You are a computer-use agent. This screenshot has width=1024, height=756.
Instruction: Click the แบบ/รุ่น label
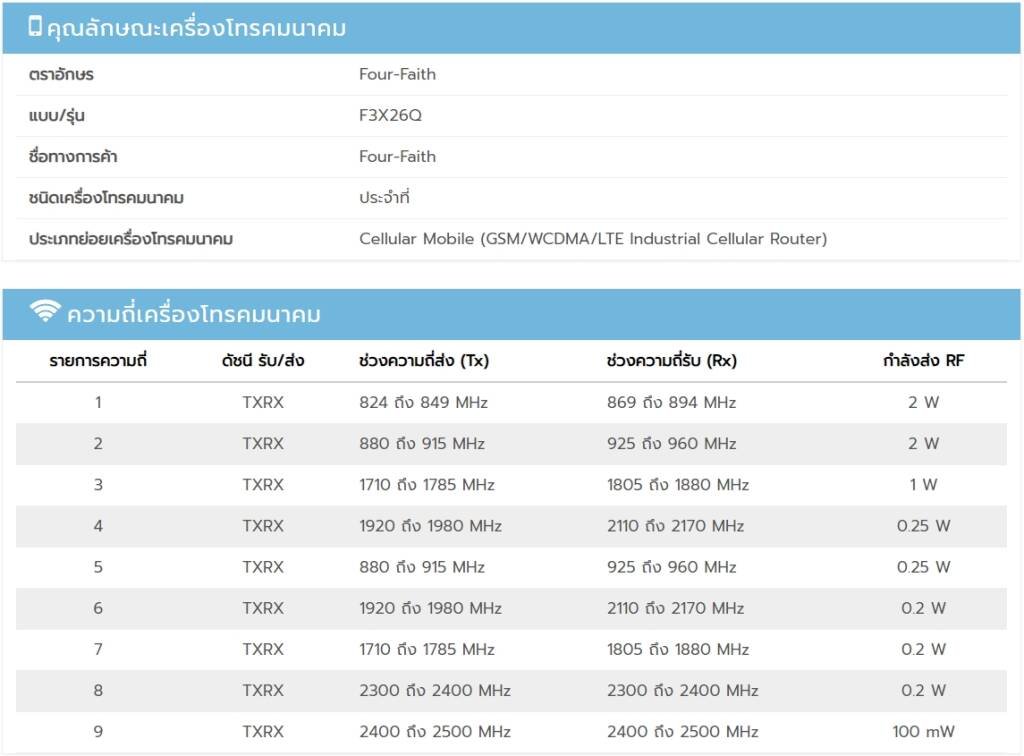(x=56, y=116)
